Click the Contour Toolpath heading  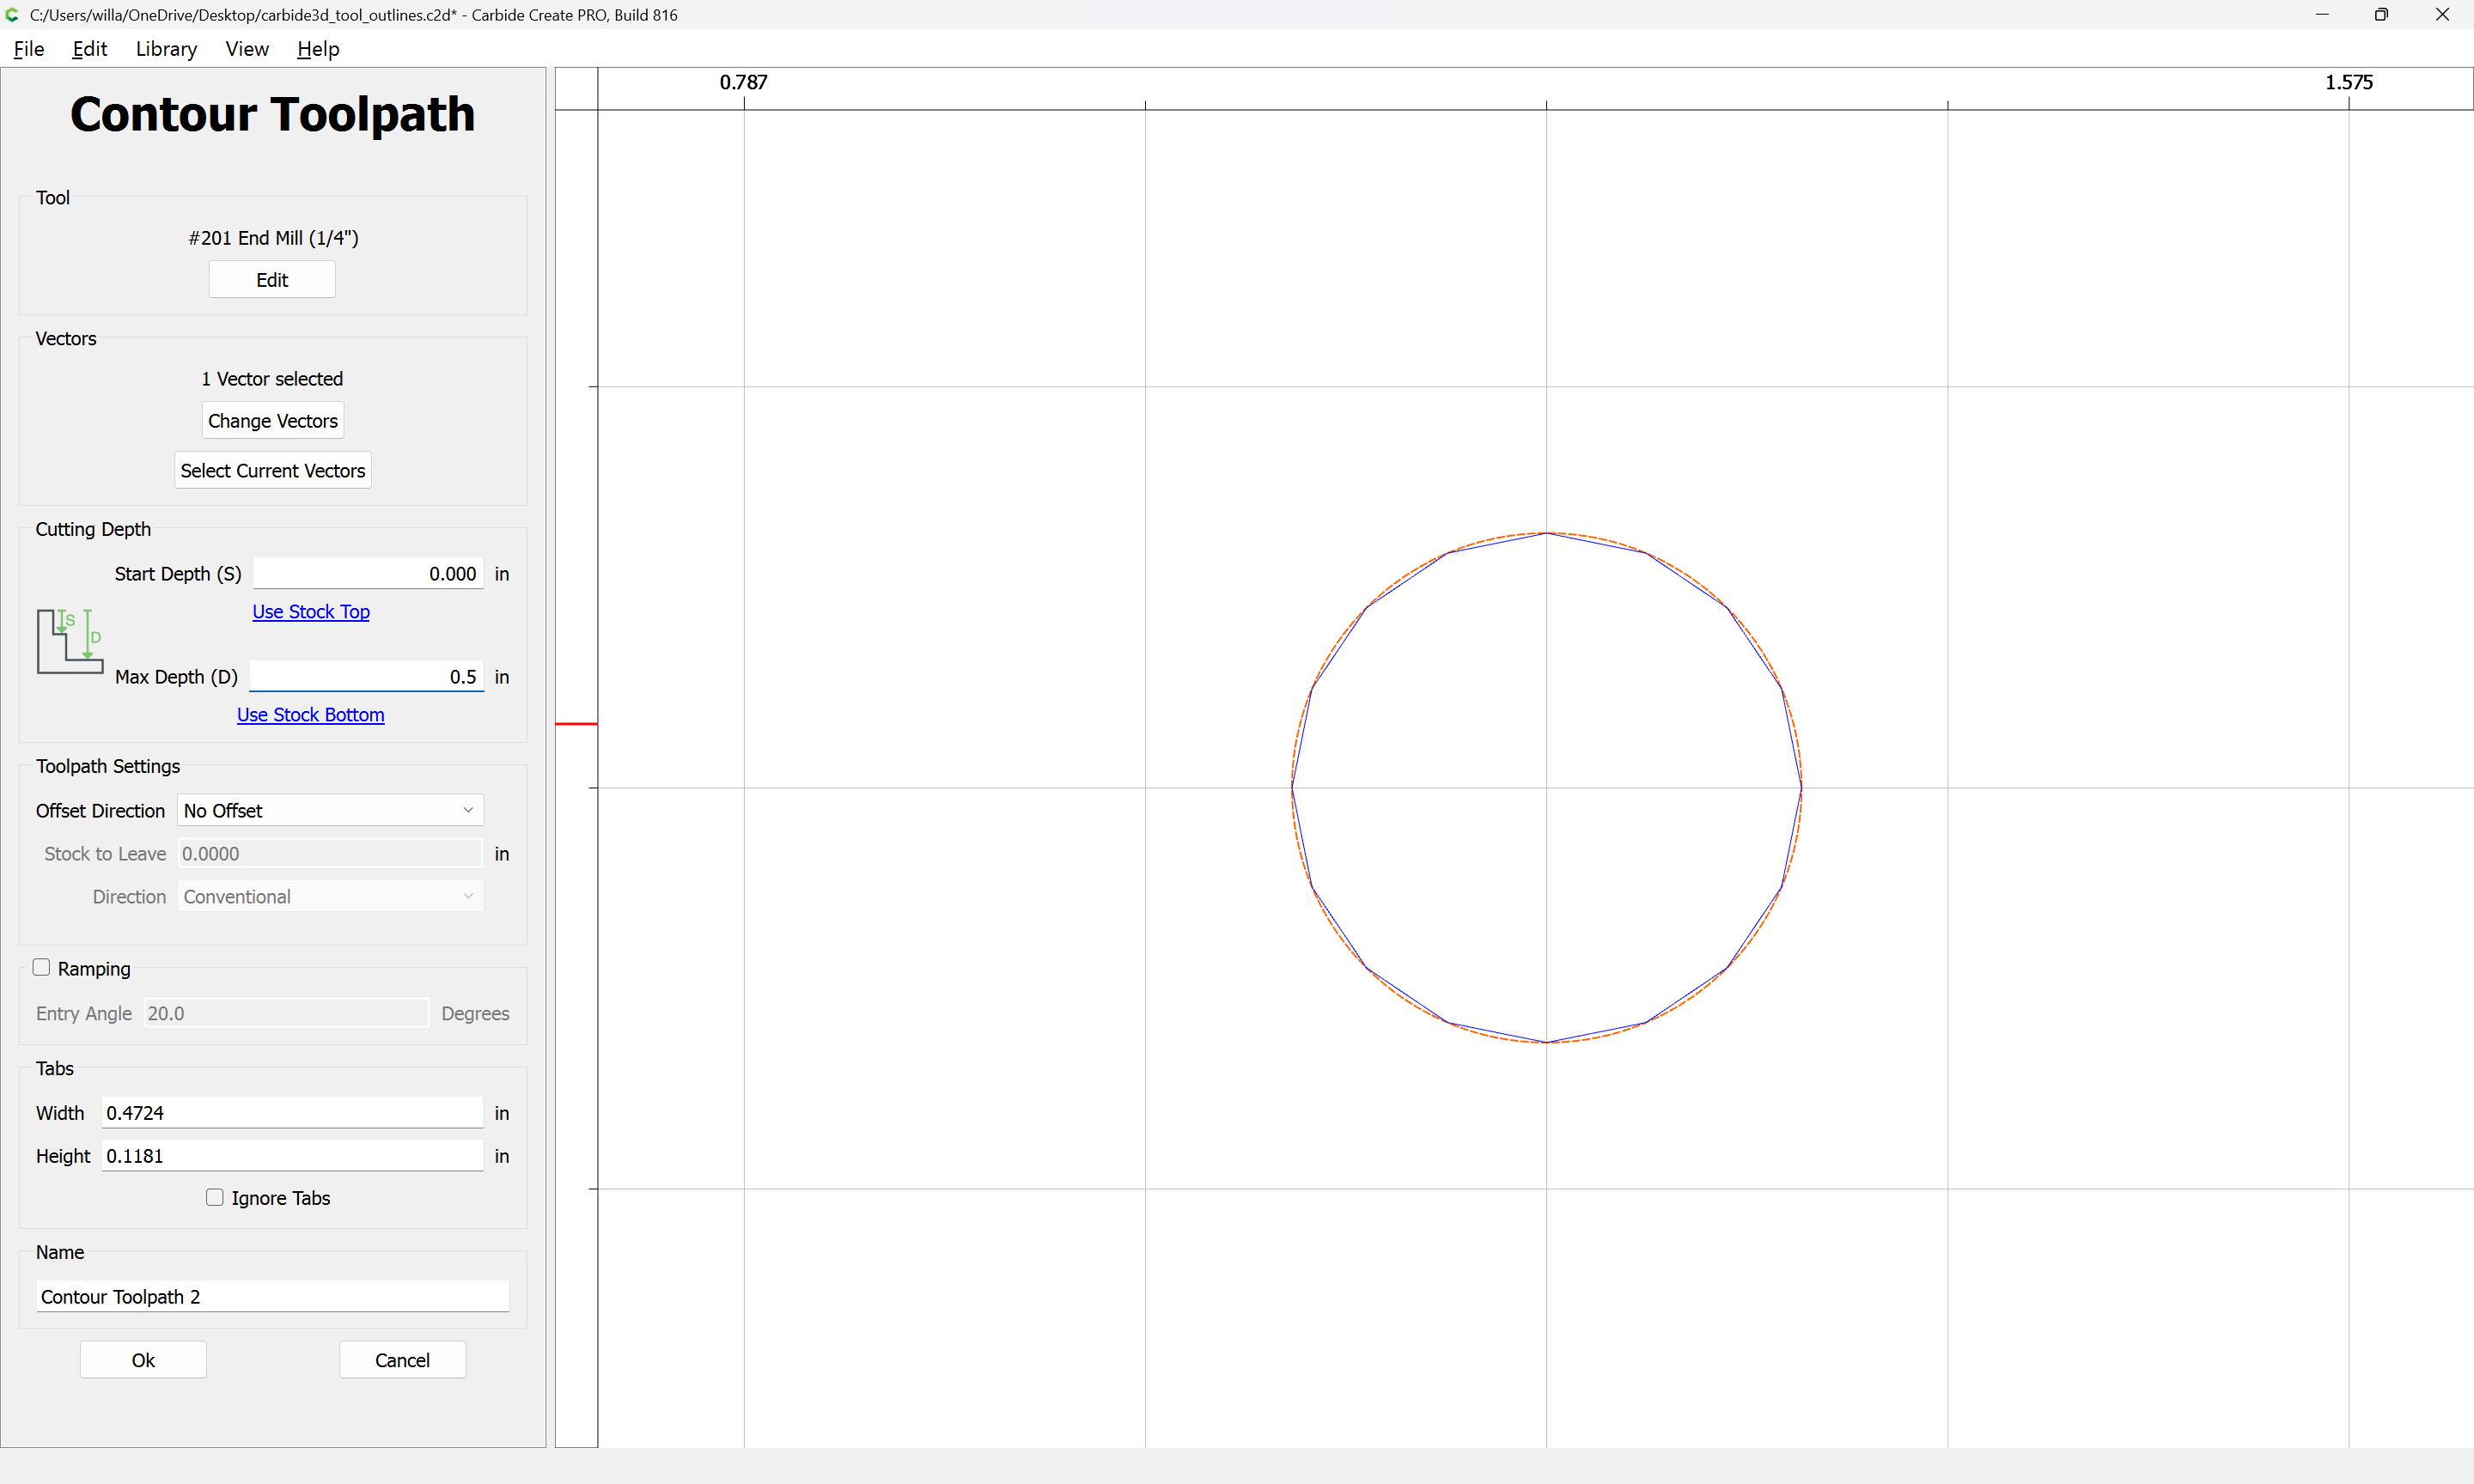(272, 114)
